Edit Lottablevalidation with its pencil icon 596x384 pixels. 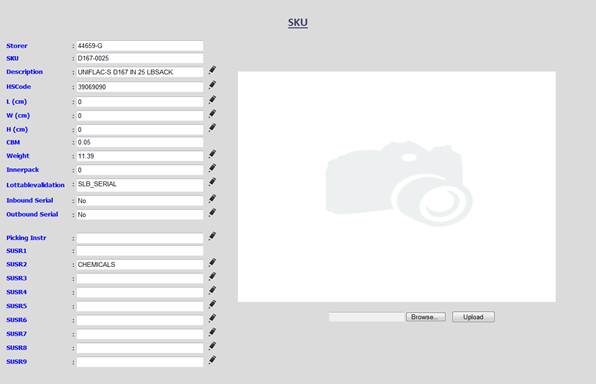(x=212, y=182)
